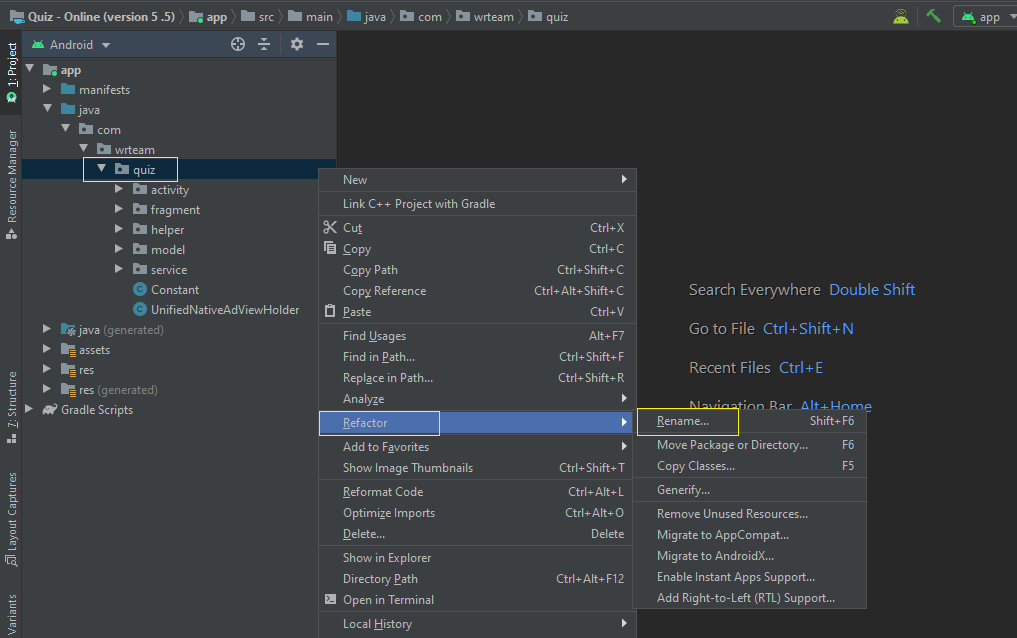This screenshot has width=1017, height=638.
Task: Choose Cut from context menu
Action: tap(477, 228)
